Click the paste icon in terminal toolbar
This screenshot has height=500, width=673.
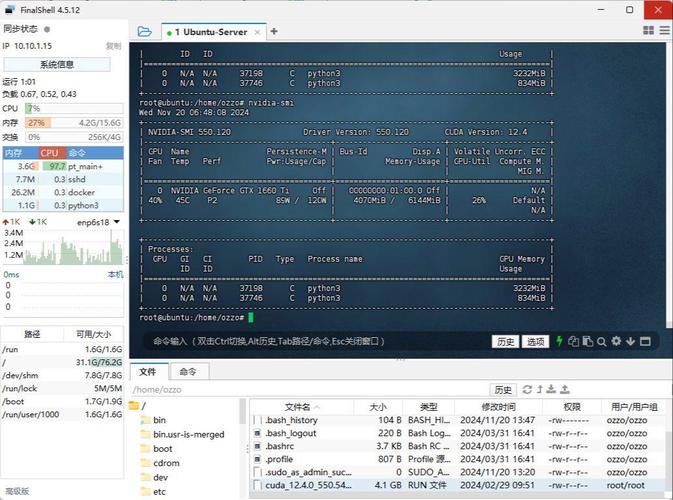(588, 341)
